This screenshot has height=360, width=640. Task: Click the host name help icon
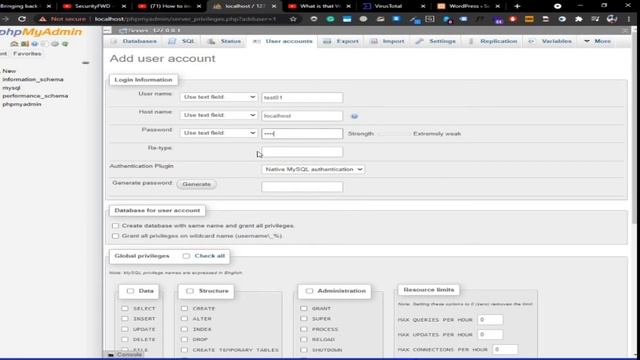coord(354,116)
